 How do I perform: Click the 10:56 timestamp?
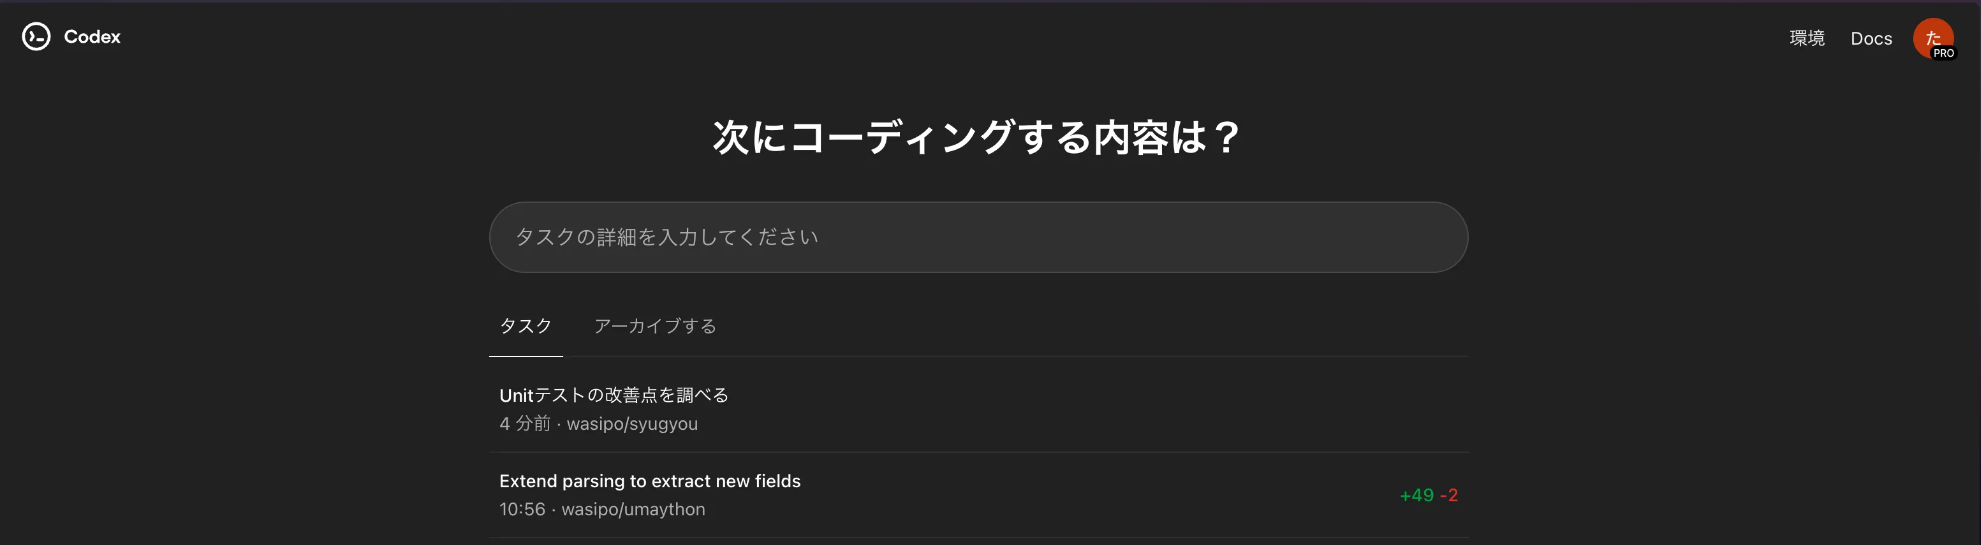pos(522,509)
